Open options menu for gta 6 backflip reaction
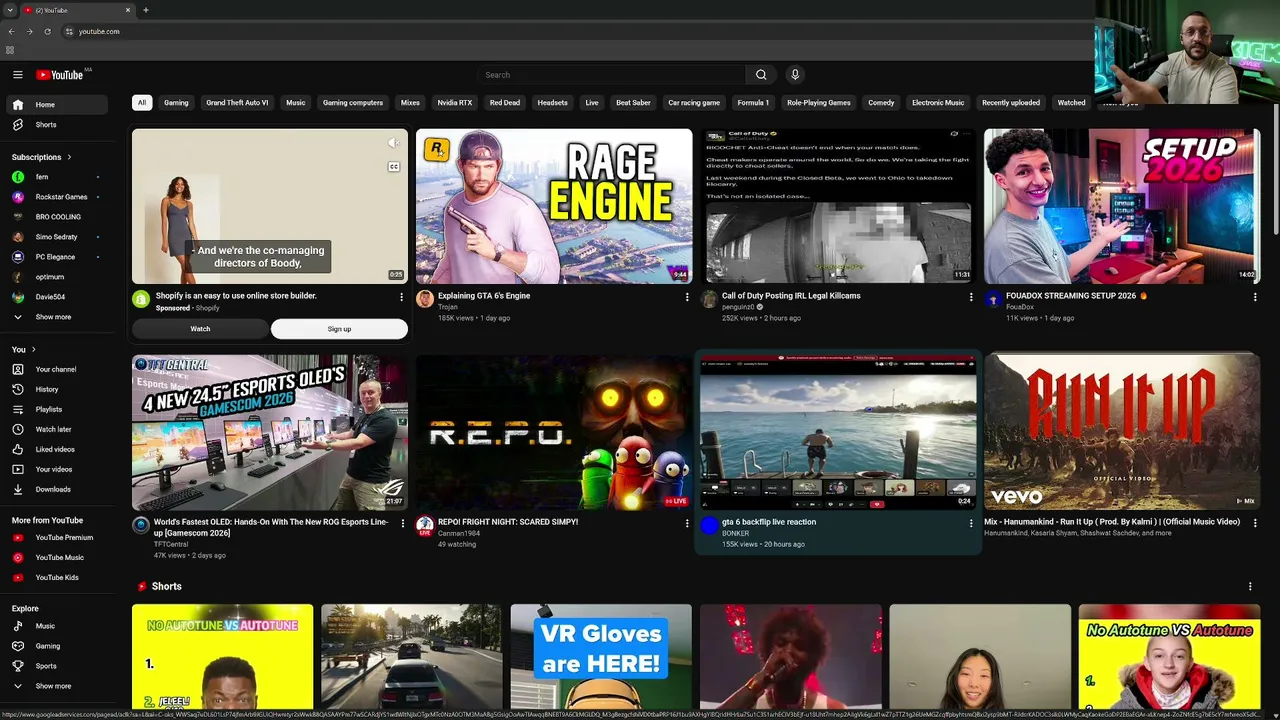The width and height of the screenshot is (1280, 720). point(971,523)
